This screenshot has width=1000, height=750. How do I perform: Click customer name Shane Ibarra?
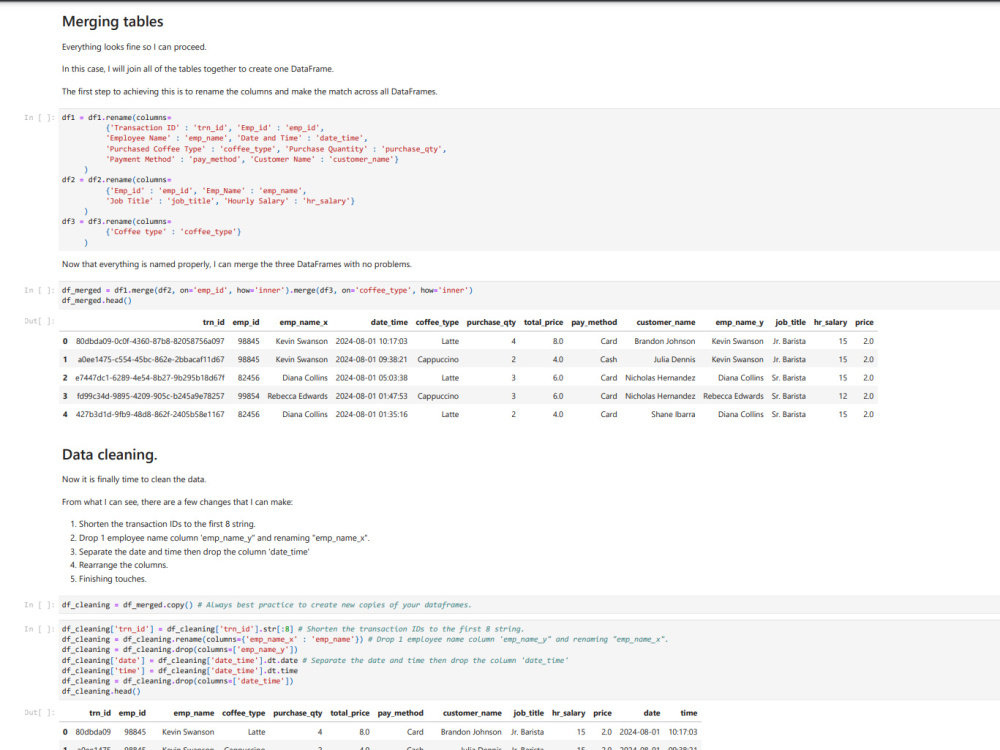673,415
